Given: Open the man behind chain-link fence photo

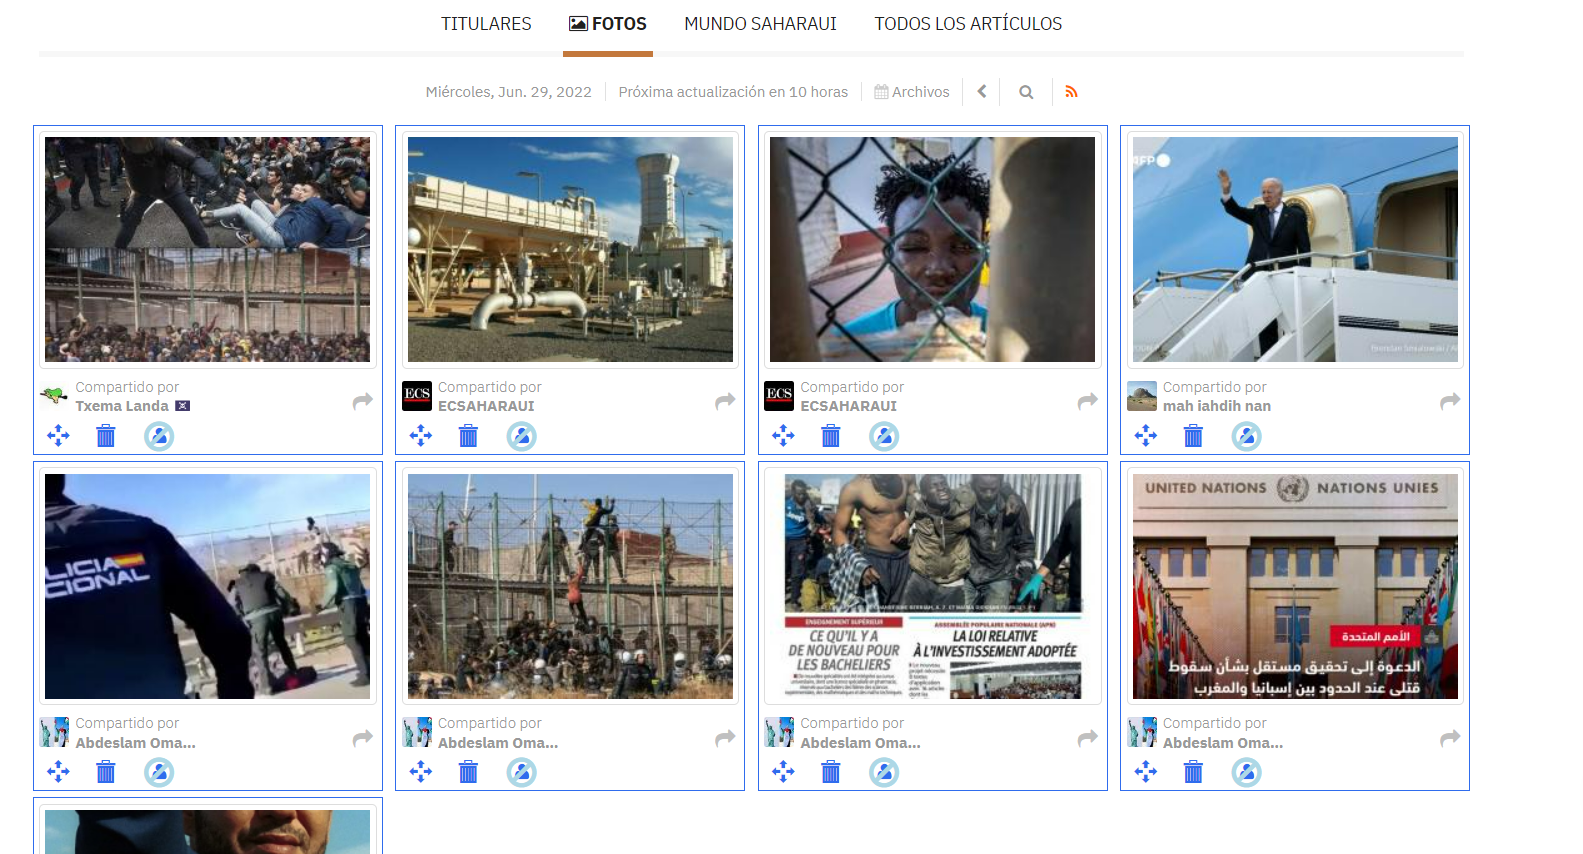Looking at the screenshot, I should pos(933,249).
